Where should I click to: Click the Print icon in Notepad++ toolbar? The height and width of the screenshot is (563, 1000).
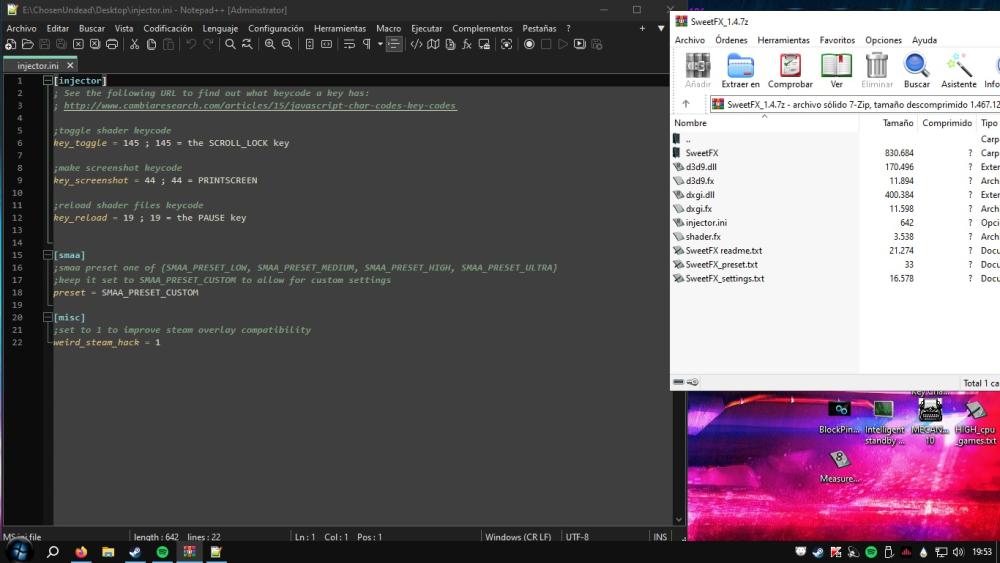(112, 45)
